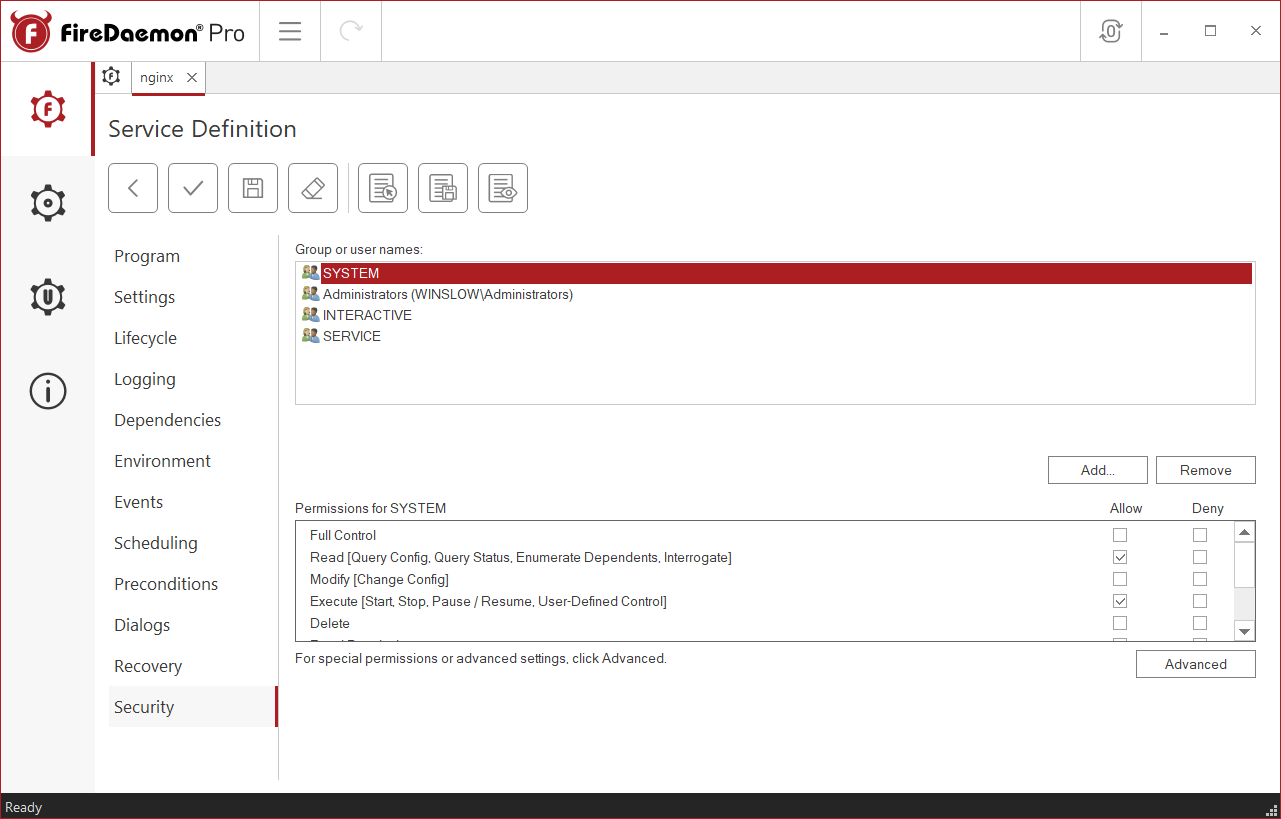This screenshot has width=1281, height=819.
Task: Open FireDaemon services sidebar icon
Action: (47, 108)
